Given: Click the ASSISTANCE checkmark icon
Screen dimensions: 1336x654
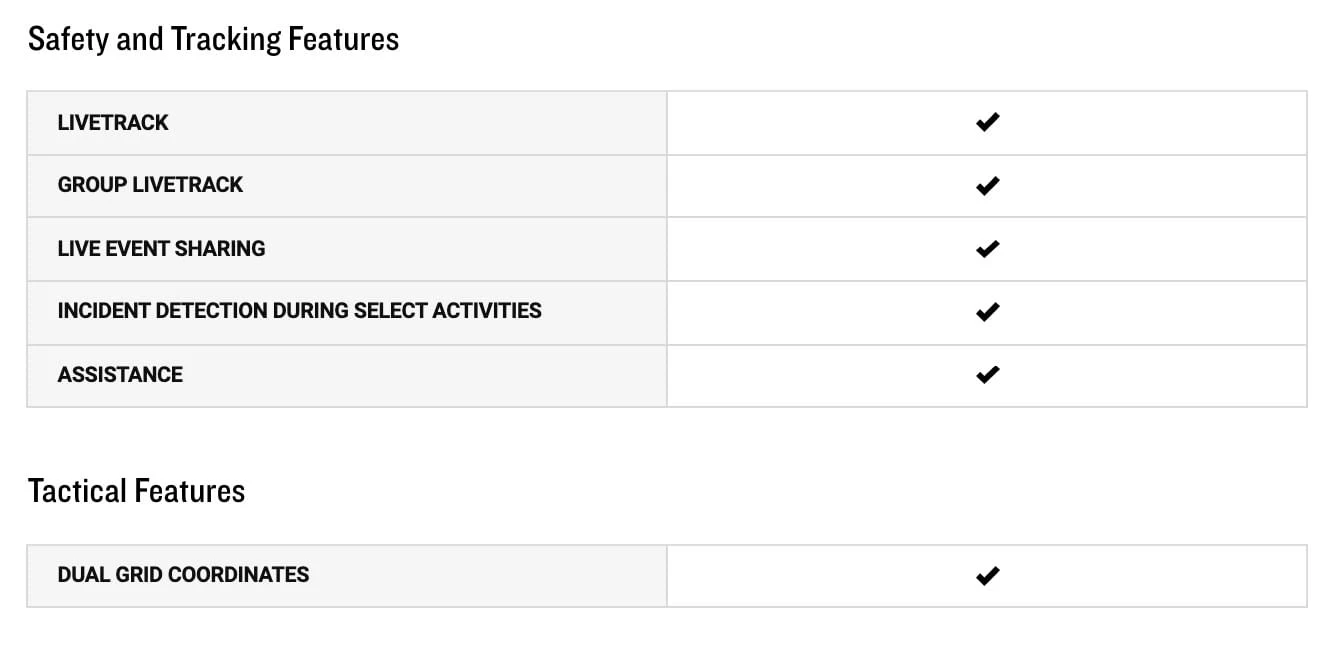Looking at the screenshot, I should [x=987, y=375].
